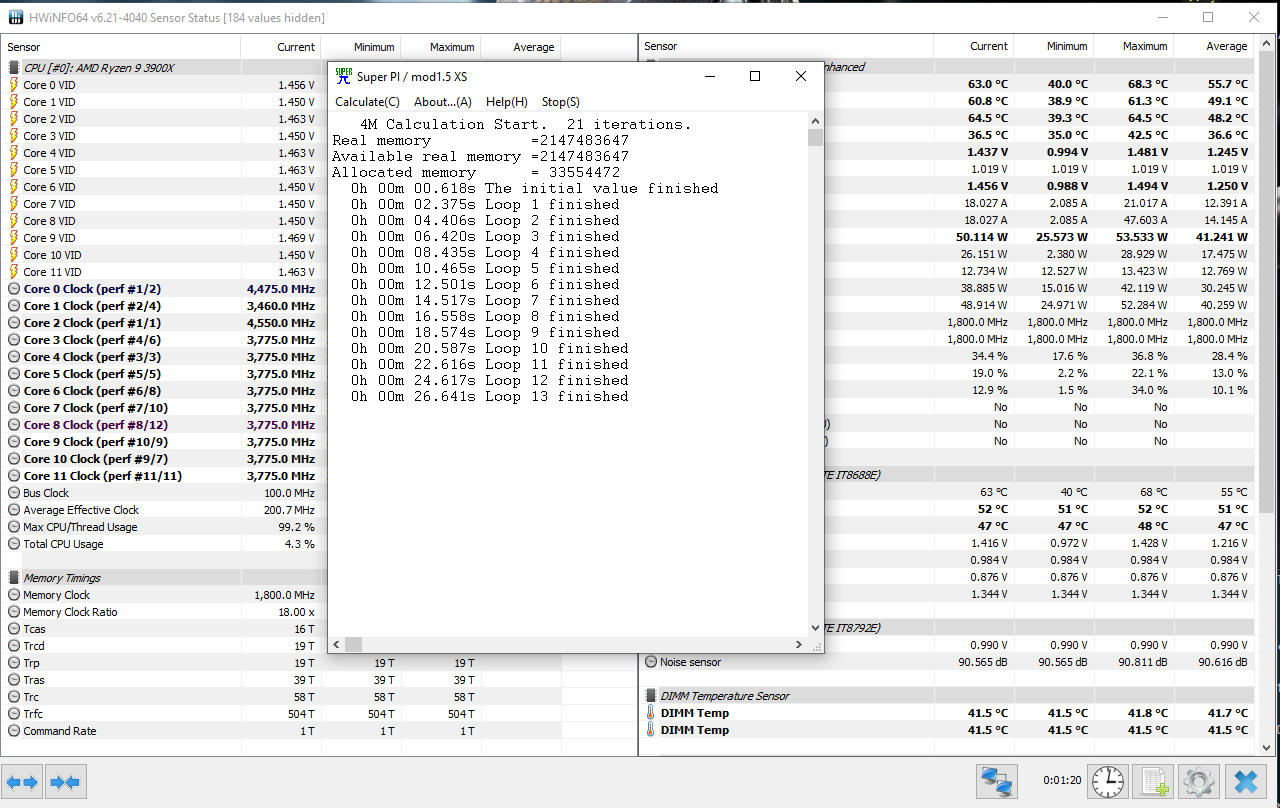
Task: Click the Super PI title bar icon
Action: click(343, 77)
